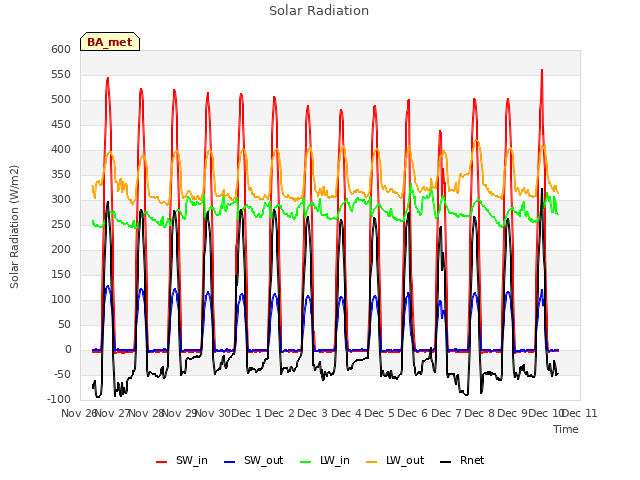This screenshot has width=640, height=480.
Task: Toggle the LW_out legend entry
Action: (x=395, y=460)
